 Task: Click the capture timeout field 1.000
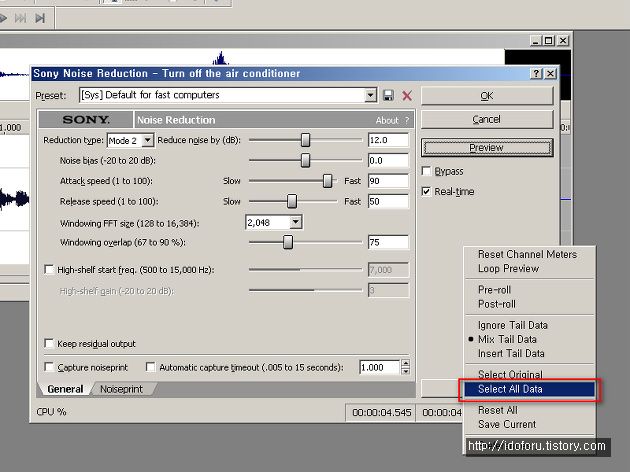point(380,367)
